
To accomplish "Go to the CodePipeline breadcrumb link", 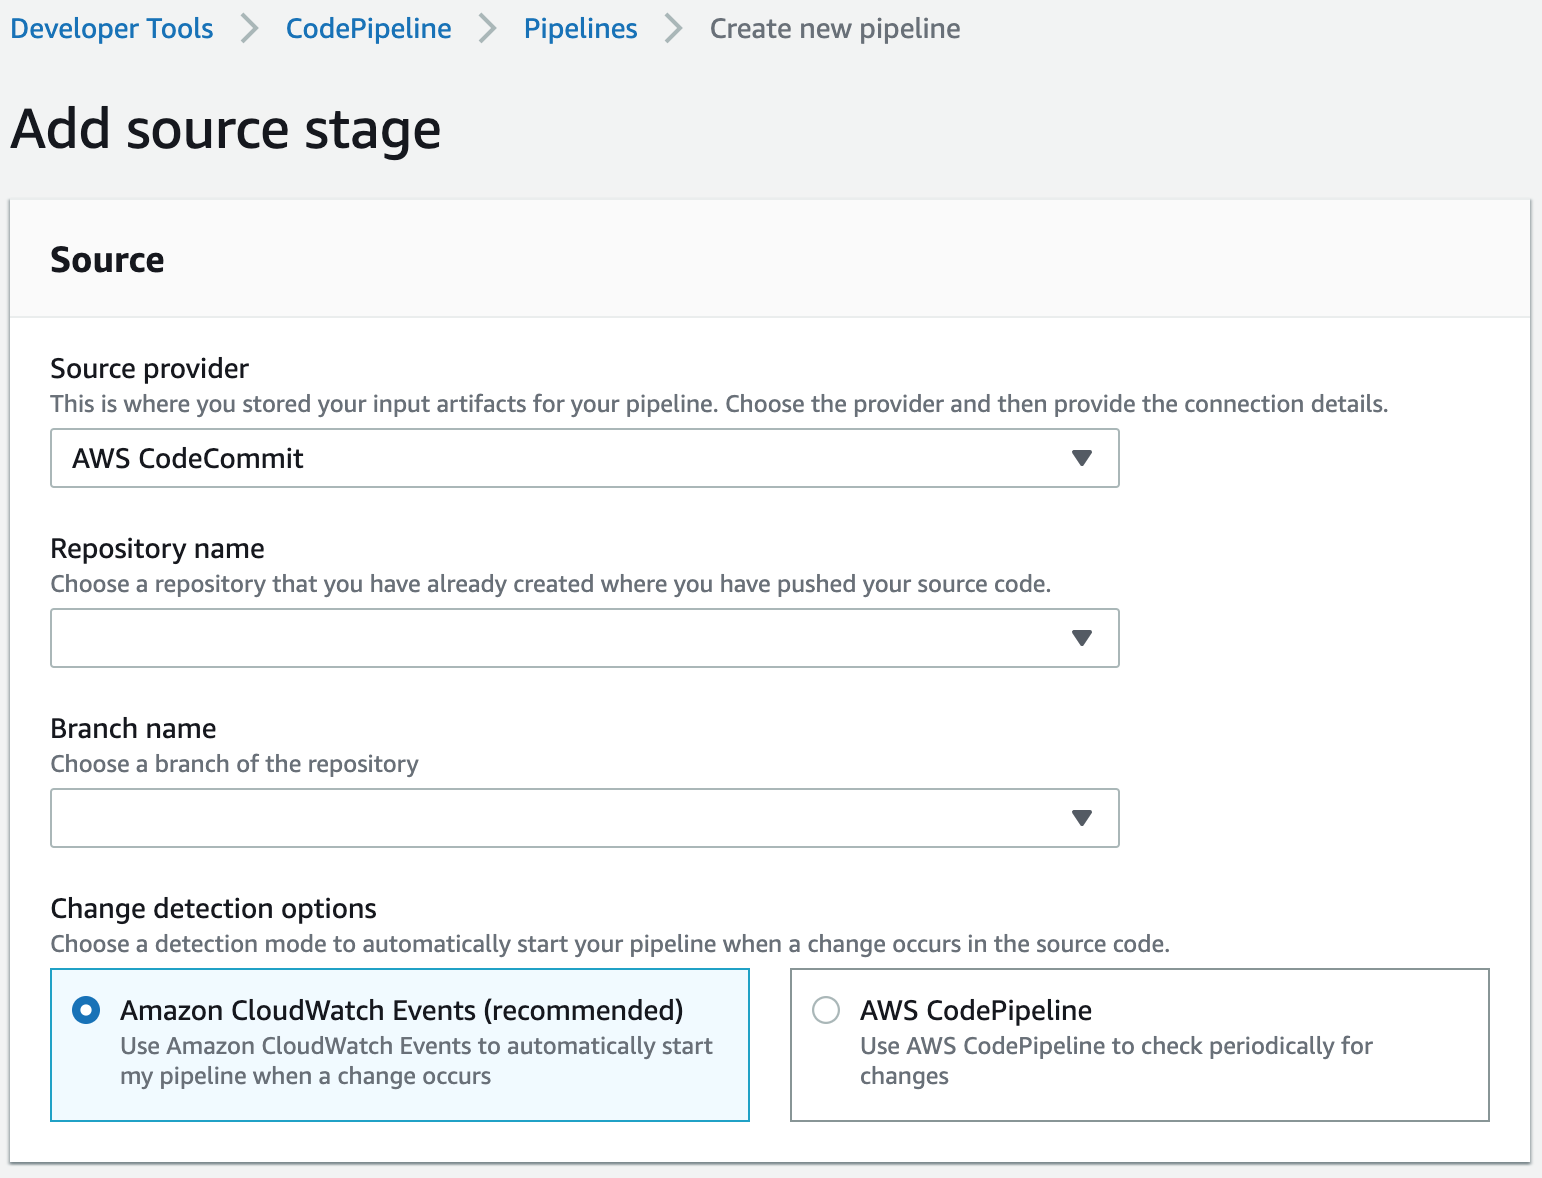I will tap(368, 29).
